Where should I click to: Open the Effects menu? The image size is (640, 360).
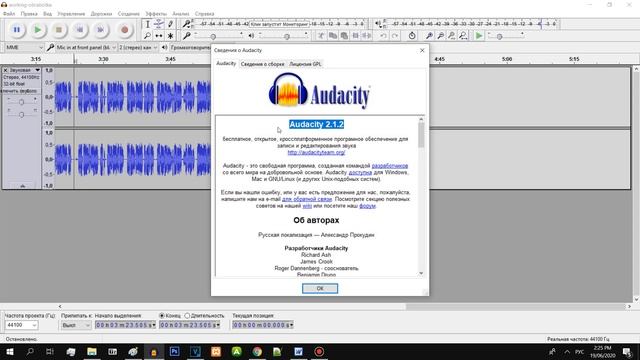[x=156, y=14]
